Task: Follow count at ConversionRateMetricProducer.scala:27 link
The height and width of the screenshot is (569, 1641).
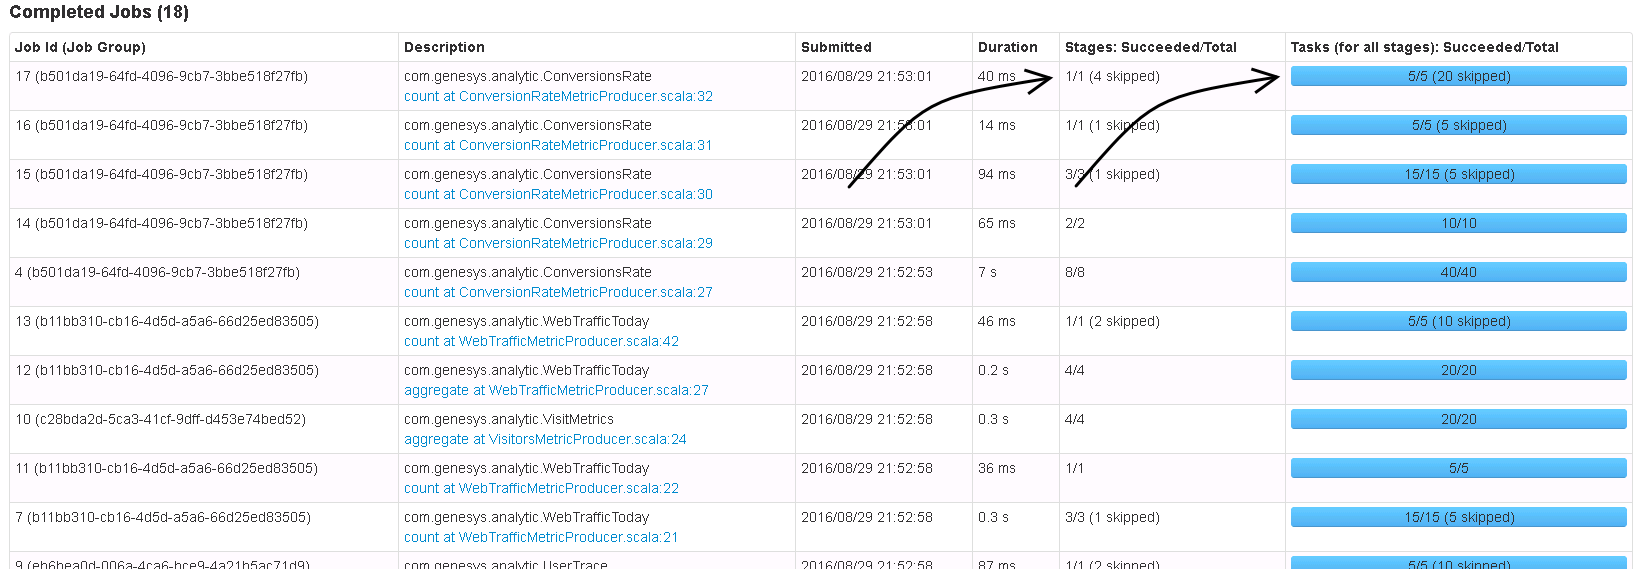Action: (558, 292)
